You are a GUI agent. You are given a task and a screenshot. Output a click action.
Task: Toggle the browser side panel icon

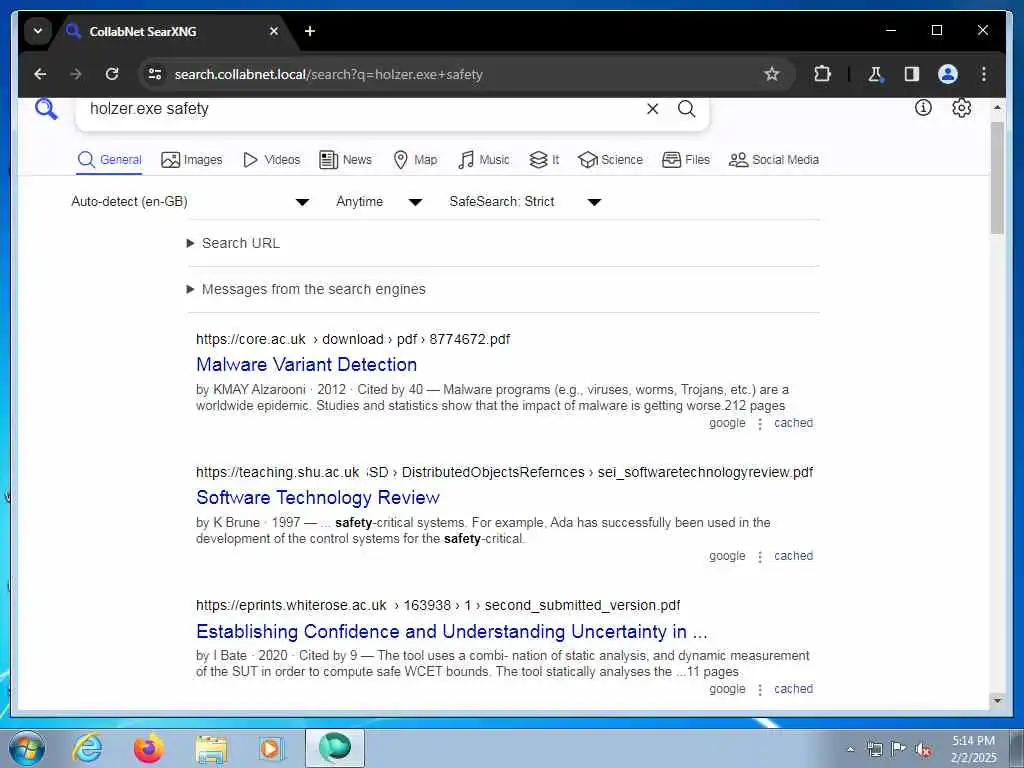click(x=912, y=74)
